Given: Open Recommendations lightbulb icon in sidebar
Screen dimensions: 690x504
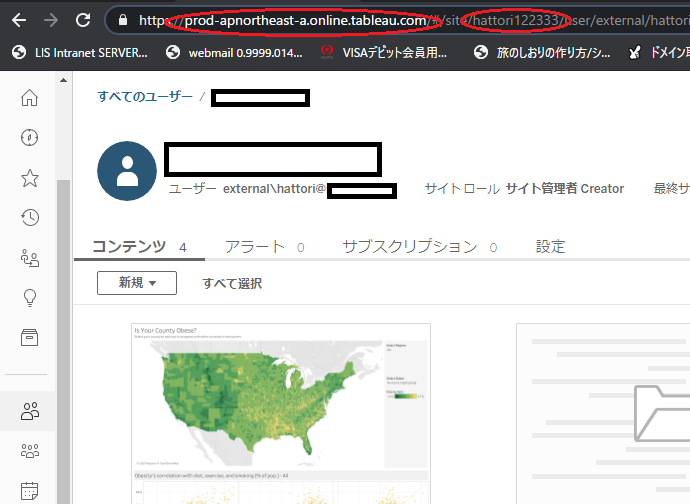Looking at the screenshot, I should point(29,298).
